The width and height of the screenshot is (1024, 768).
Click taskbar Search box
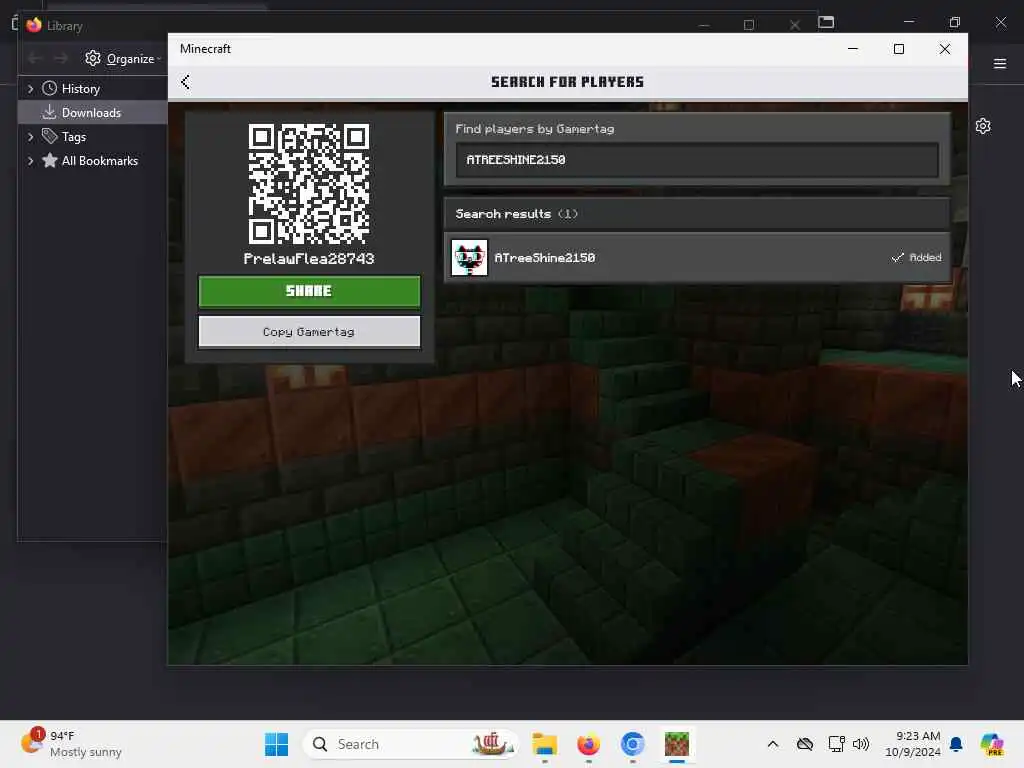tap(411, 744)
